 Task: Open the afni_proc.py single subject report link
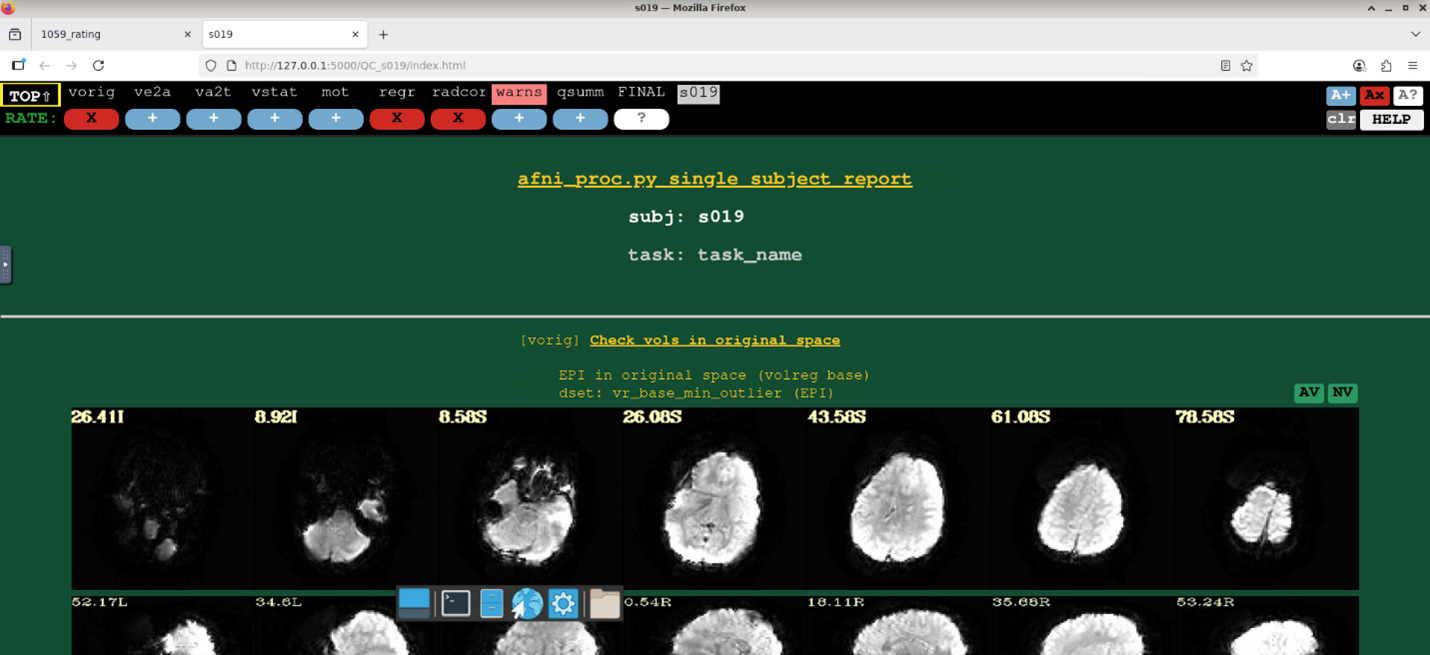tap(715, 179)
